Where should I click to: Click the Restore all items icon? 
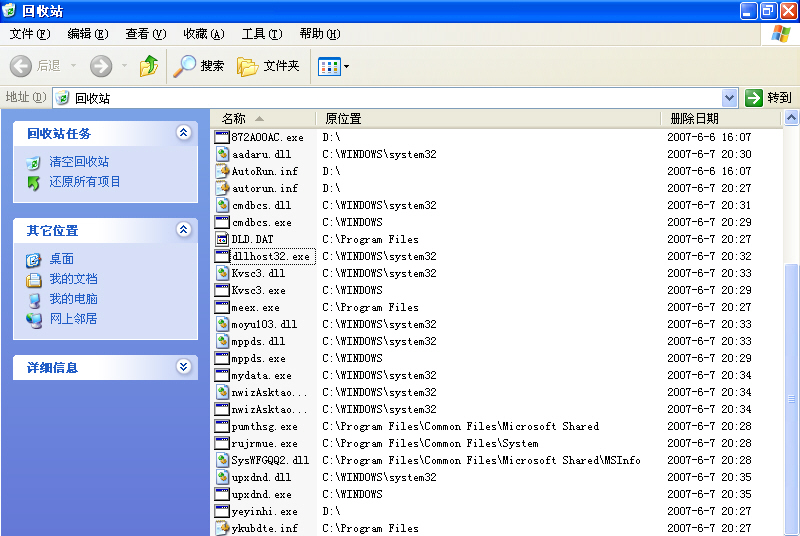33,182
